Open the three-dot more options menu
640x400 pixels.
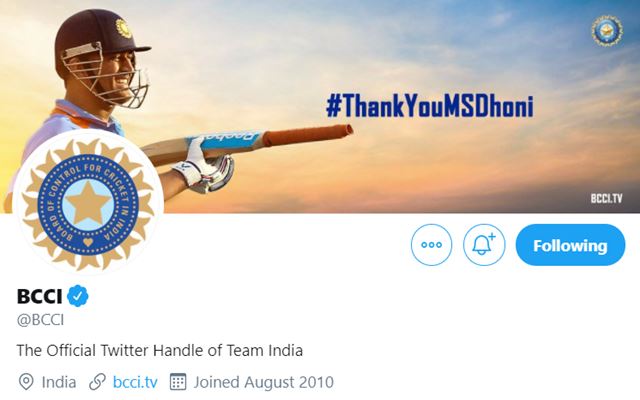click(x=431, y=245)
